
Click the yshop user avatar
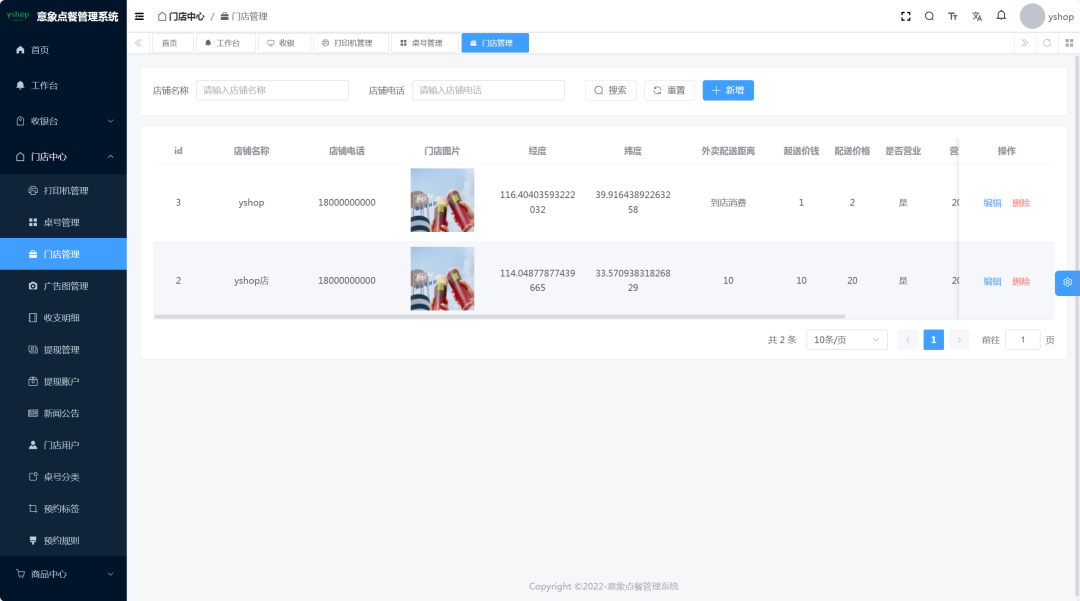tap(1032, 16)
